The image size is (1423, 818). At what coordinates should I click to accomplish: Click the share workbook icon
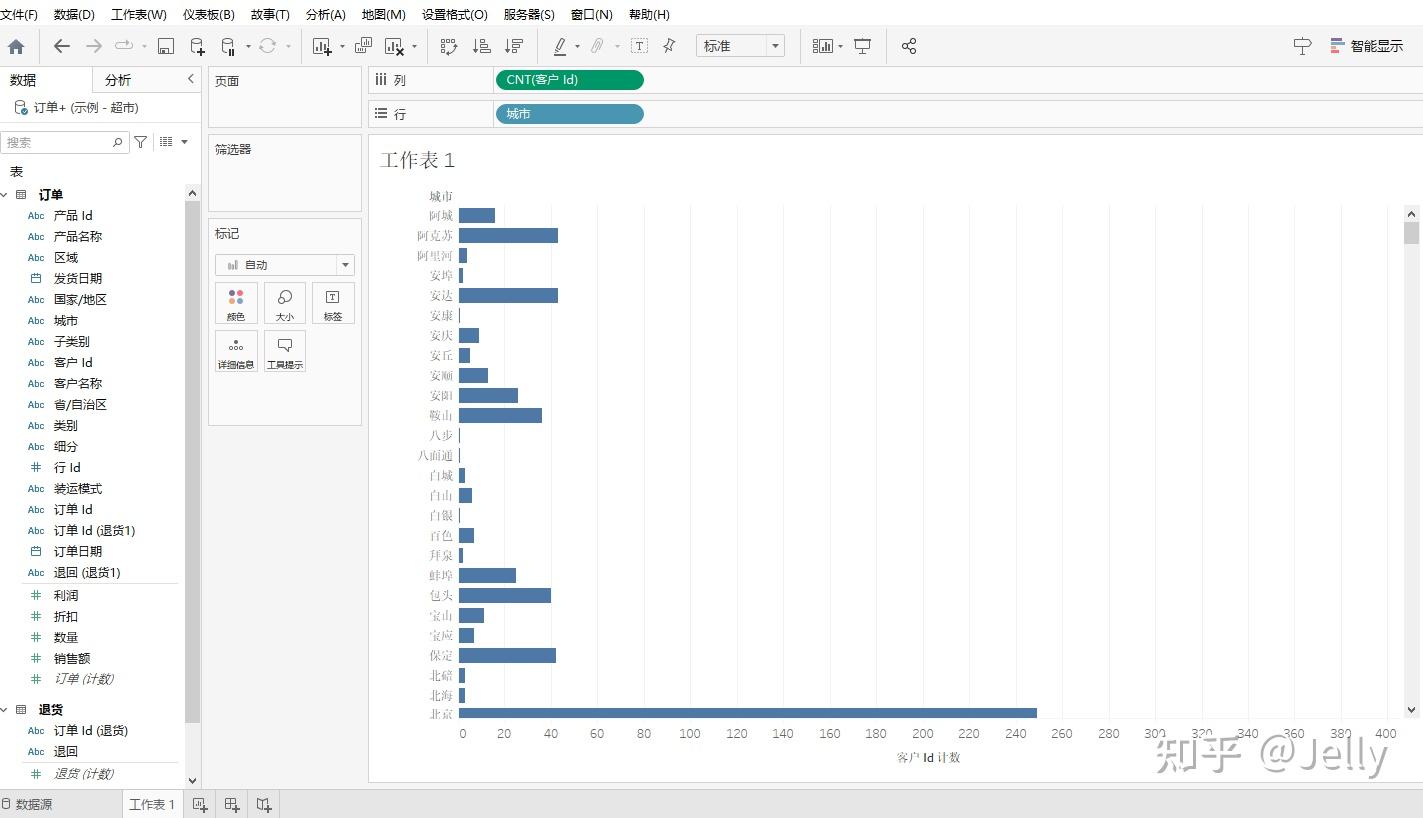click(909, 46)
